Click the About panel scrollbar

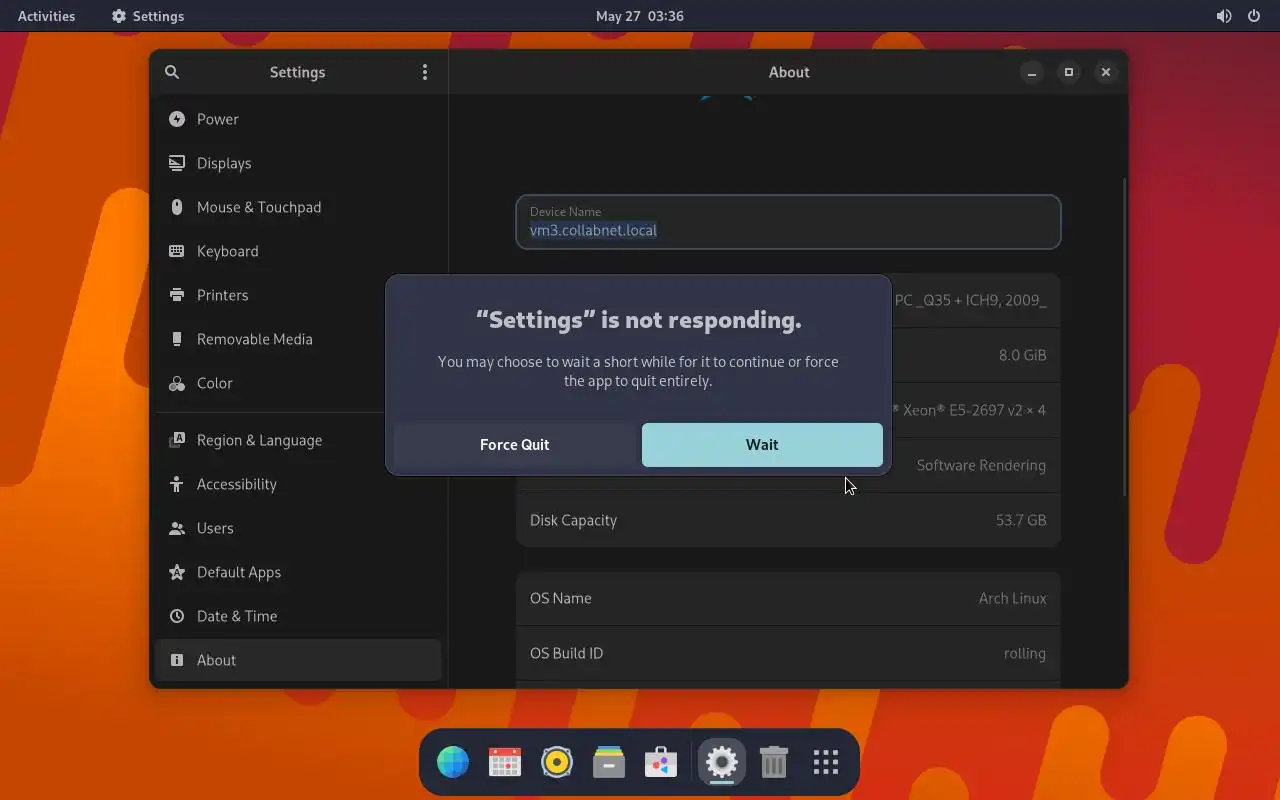pyautogui.click(x=1124, y=337)
